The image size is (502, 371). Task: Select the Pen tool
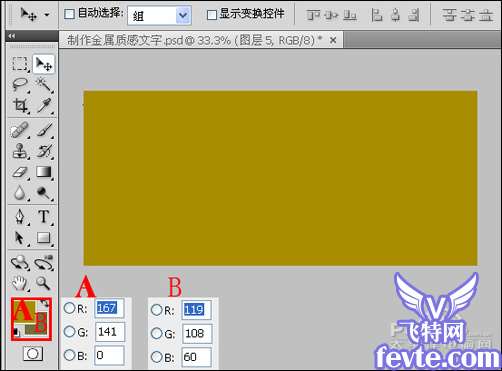tap(20, 217)
